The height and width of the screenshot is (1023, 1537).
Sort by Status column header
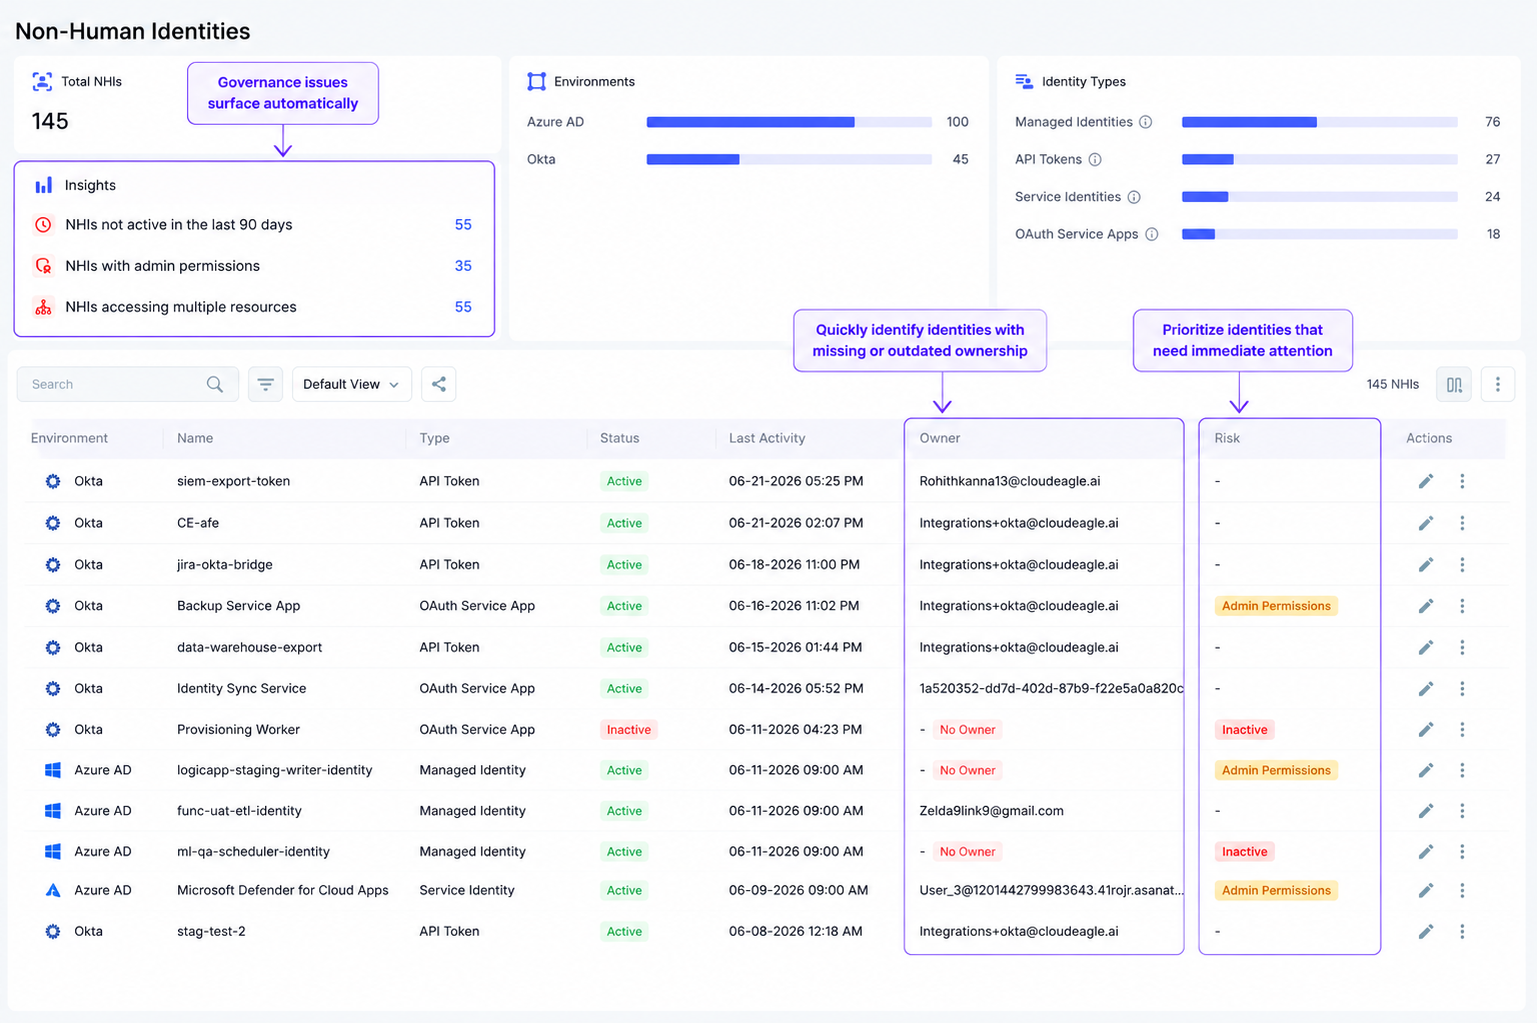pyautogui.click(x=620, y=438)
